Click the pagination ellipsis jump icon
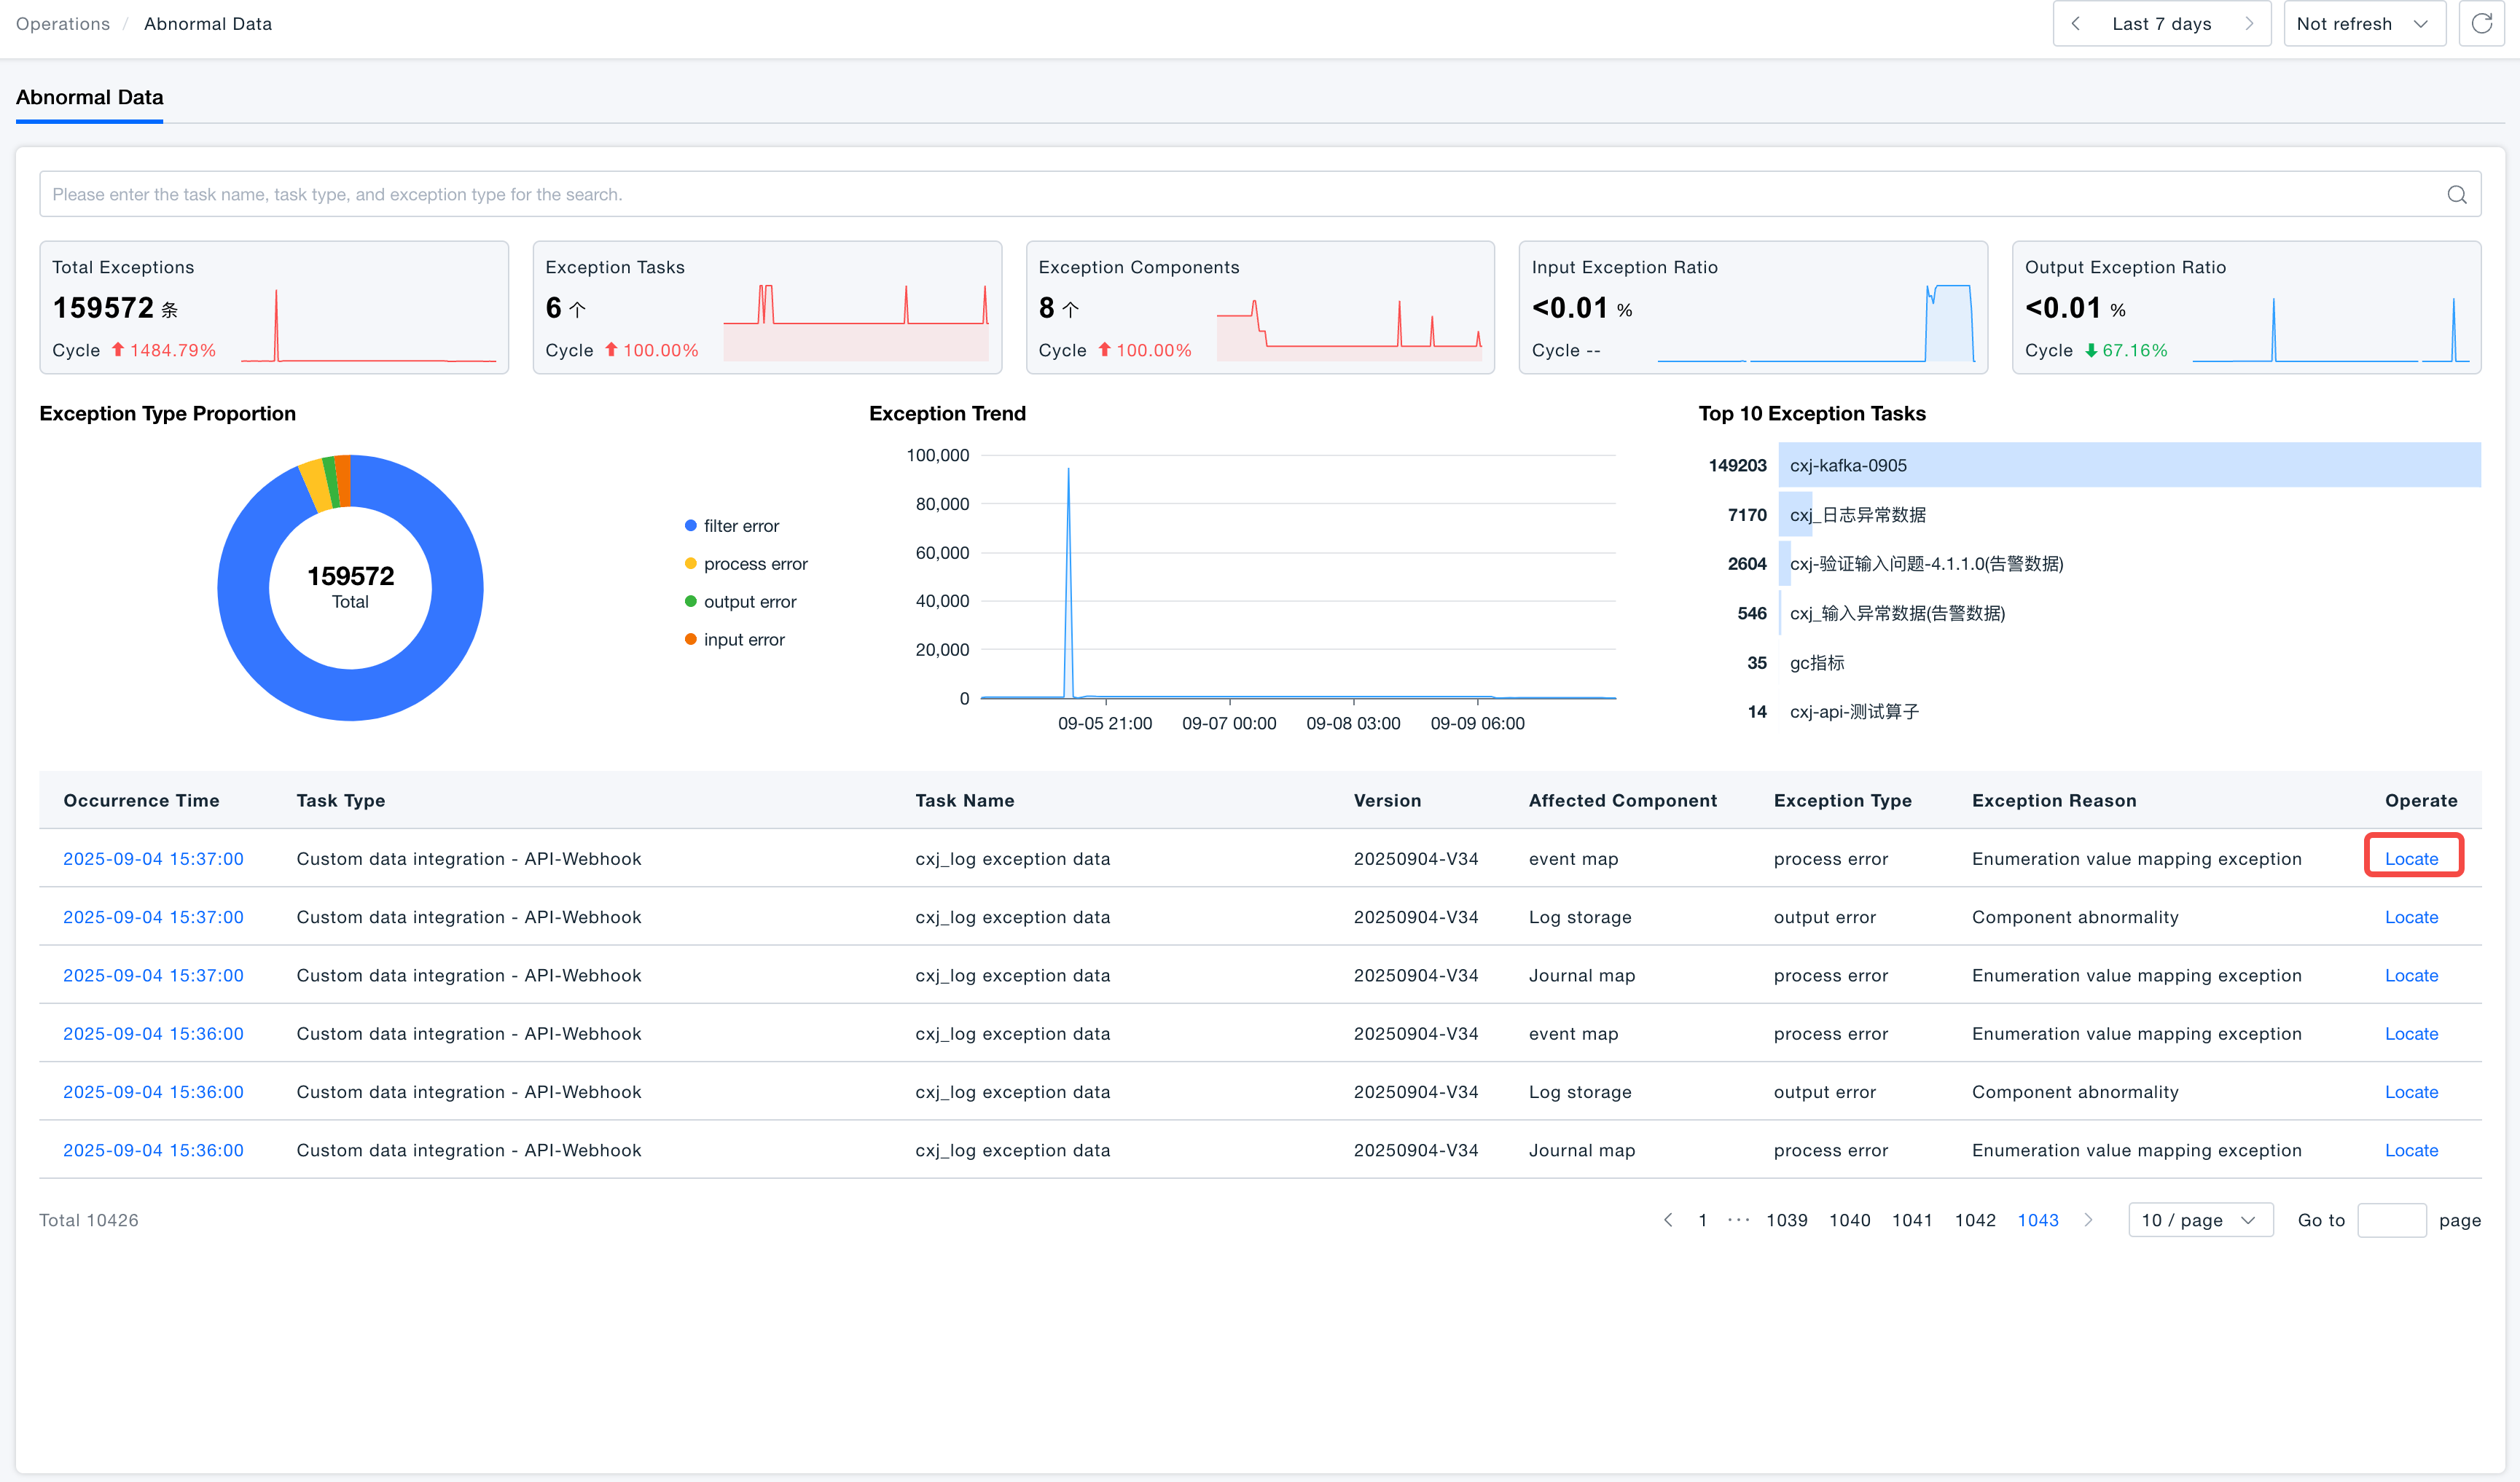The width and height of the screenshot is (2520, 1482). click(1739, 1220)
